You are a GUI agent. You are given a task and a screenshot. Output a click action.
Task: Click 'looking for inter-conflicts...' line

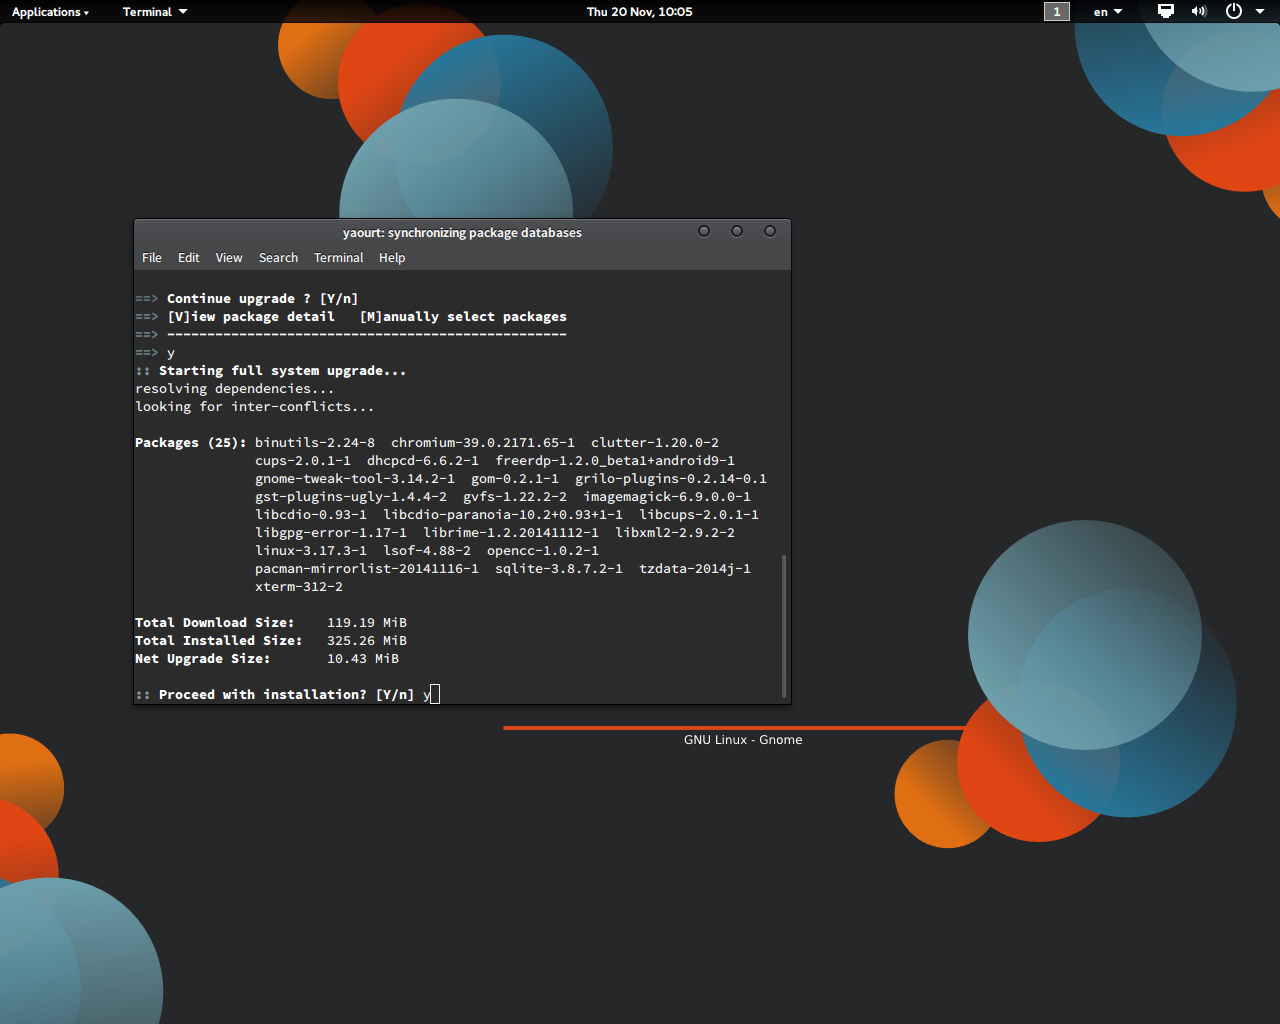point(255,406)
